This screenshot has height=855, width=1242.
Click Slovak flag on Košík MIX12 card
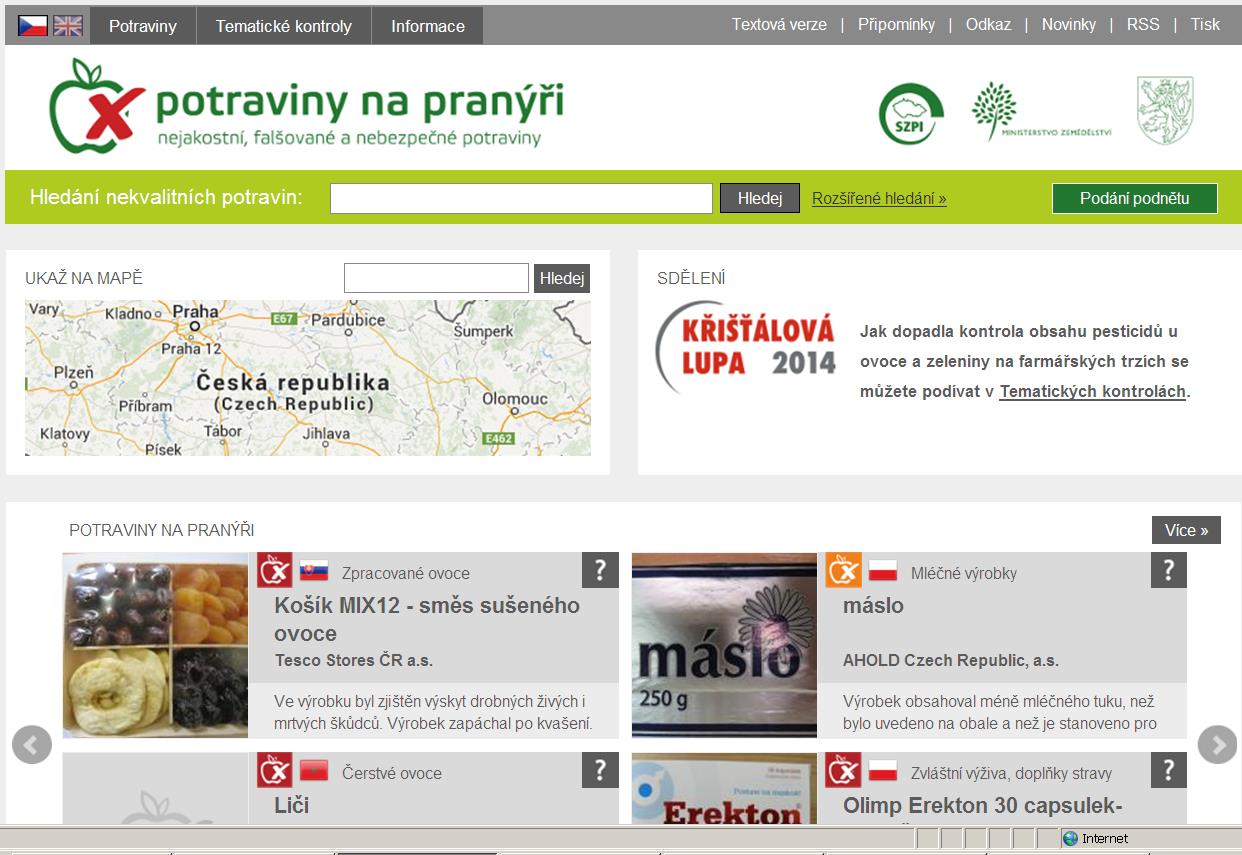pos(314,572)
